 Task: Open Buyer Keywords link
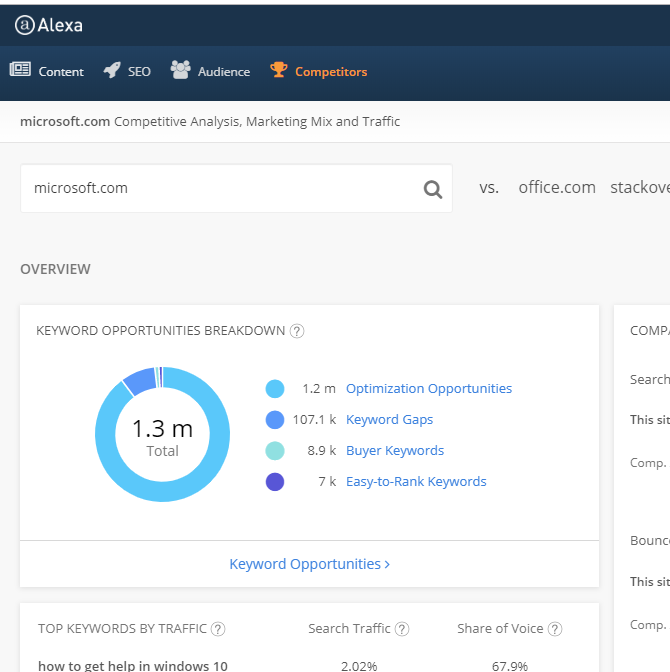click(395, 450)
